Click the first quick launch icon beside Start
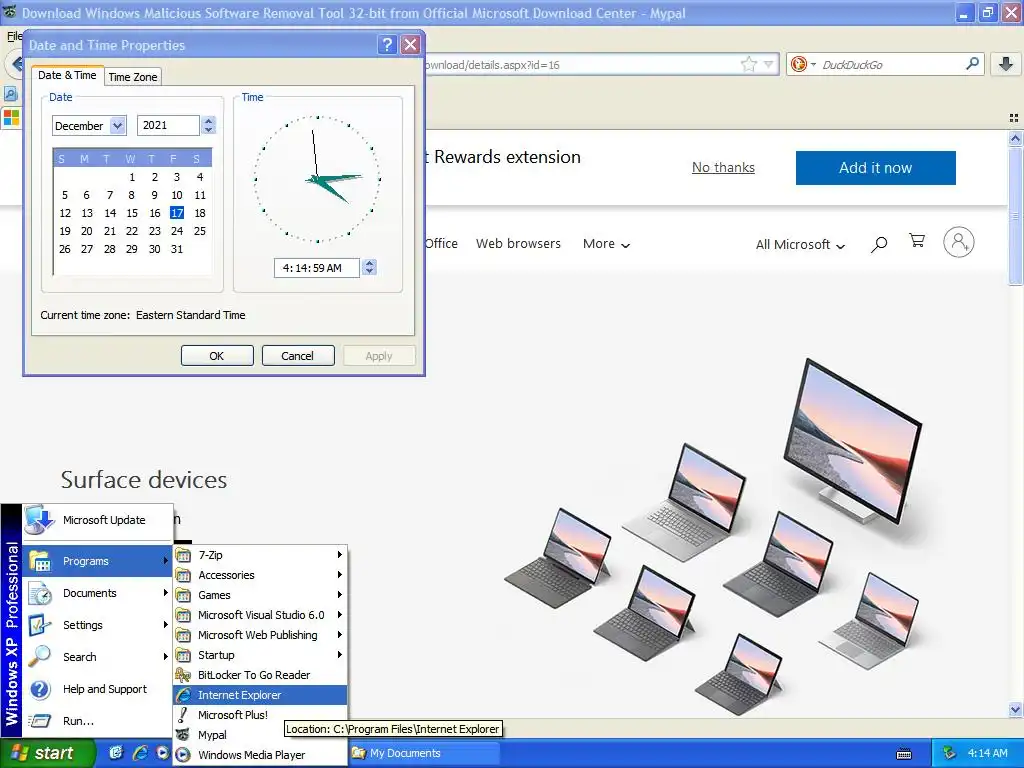Image resolution: width=1024 pixels, height=768 pixels. [x=116, y=753]
